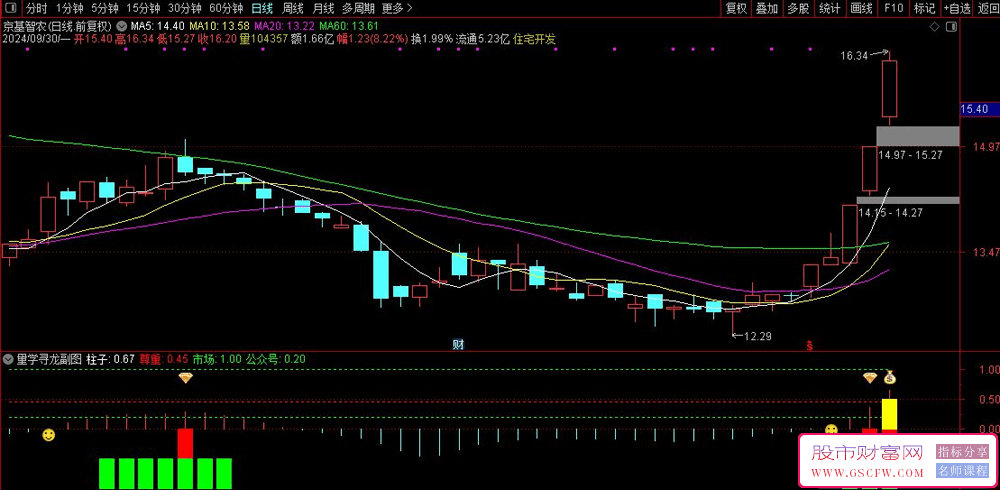Collapse the 里学寻龙副图 indicator arrow
The width and height of the screenshot is (1000, 490).
[8, 359]
